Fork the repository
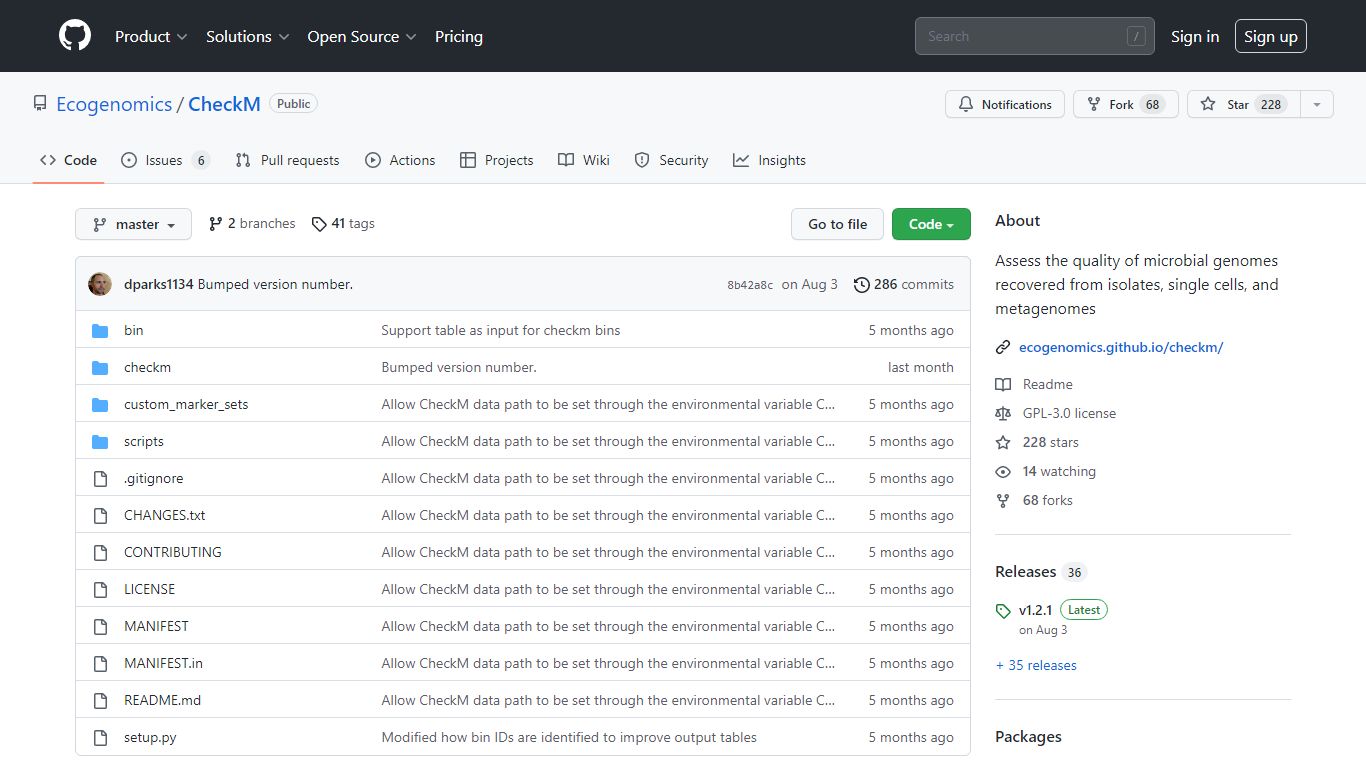 (1126, 104)
